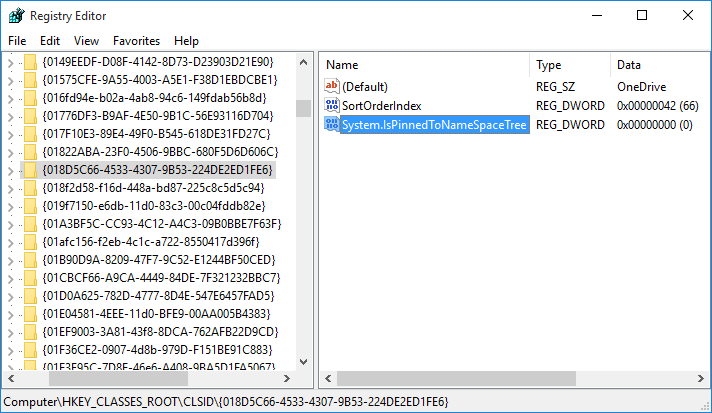Viewport: 712px width, 413px height.
Task: Expand the {01afc156-f2eb-4c1c-a722-8550417d396f} key
Action: pyautogui.click(x=11, y=243)
